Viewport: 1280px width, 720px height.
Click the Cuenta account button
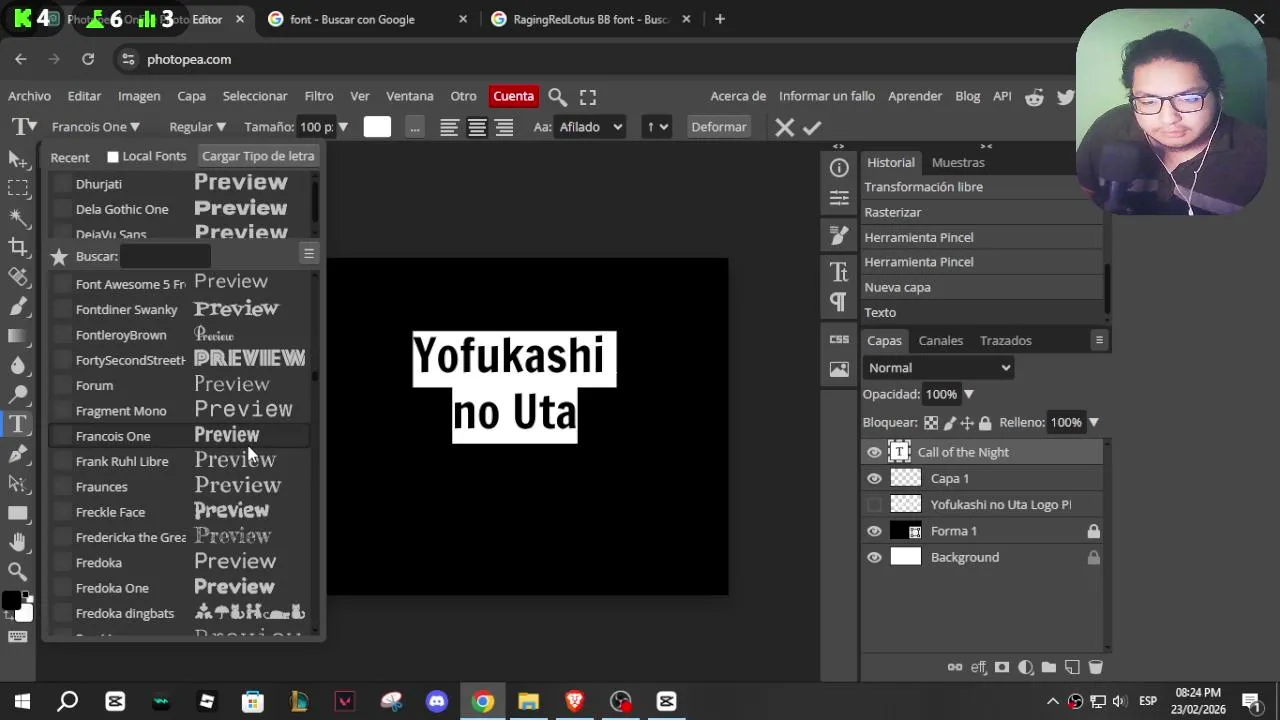513,96
